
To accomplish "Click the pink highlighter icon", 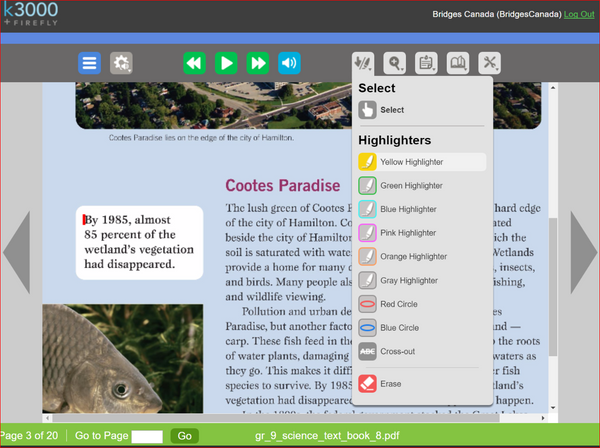I will click(x=367, y=233).
